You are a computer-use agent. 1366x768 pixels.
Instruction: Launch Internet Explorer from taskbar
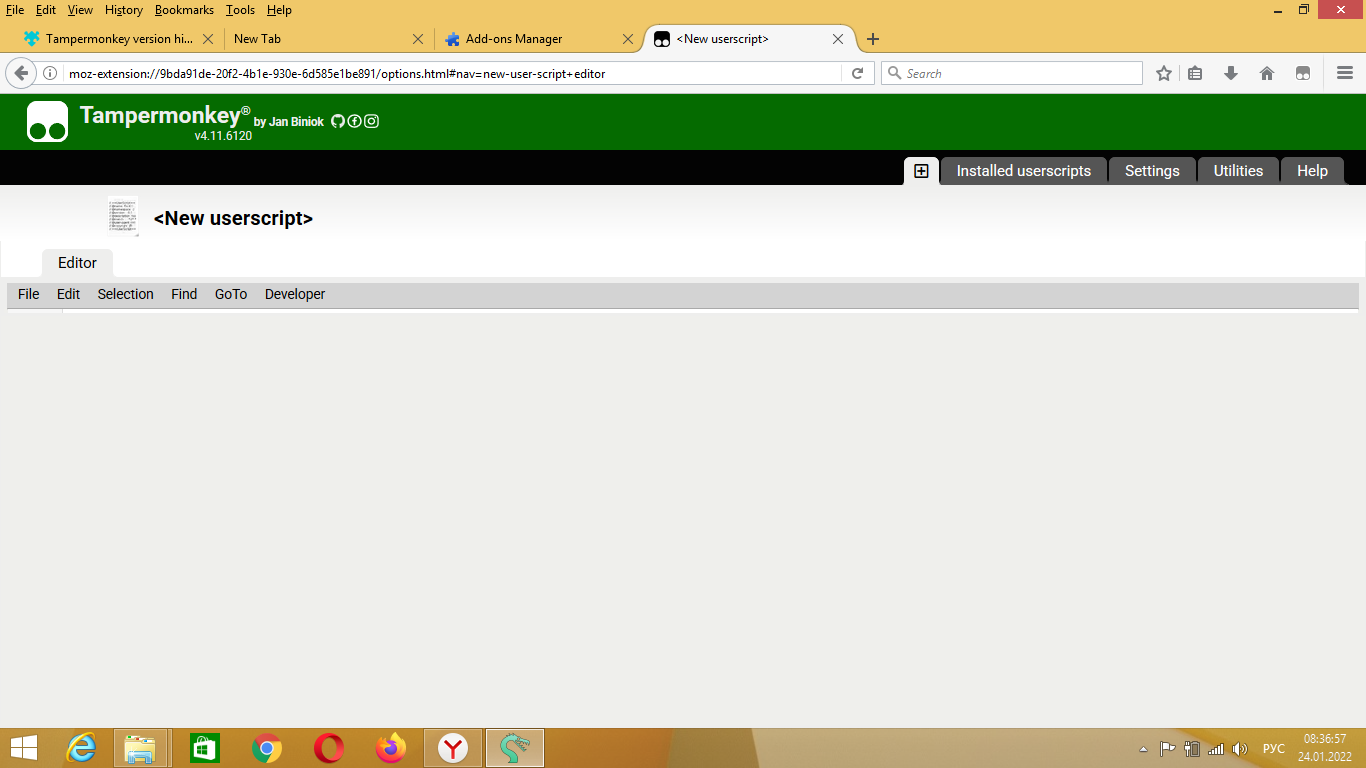(81, 748)
